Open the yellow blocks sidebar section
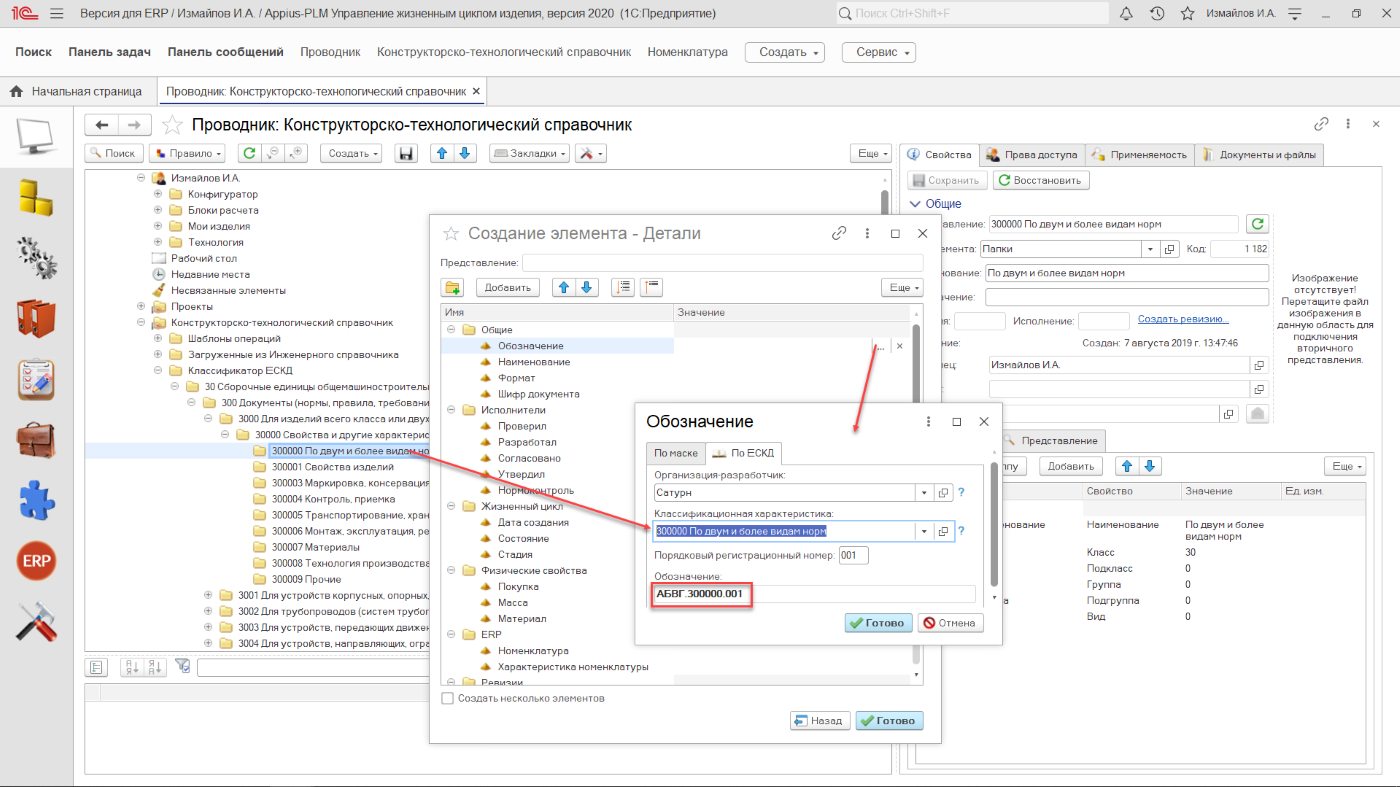The image size is (1400, 787). (x=37, y=196)
